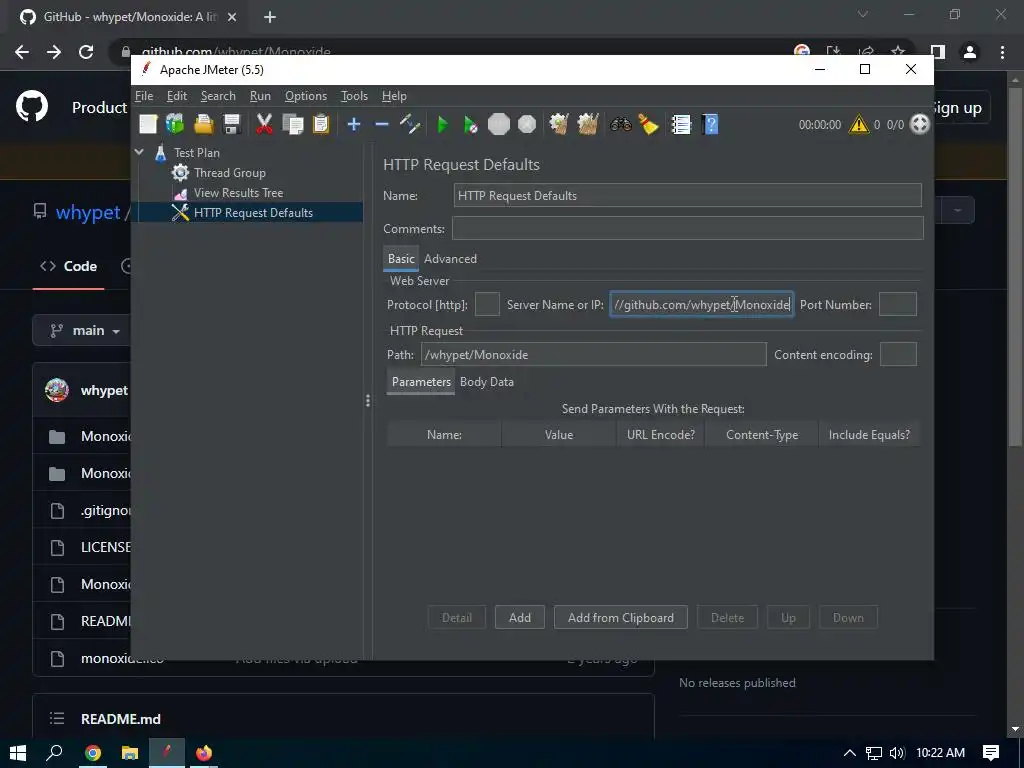Open Windows Start menu
1024x768 pixels.
(18, 753)
